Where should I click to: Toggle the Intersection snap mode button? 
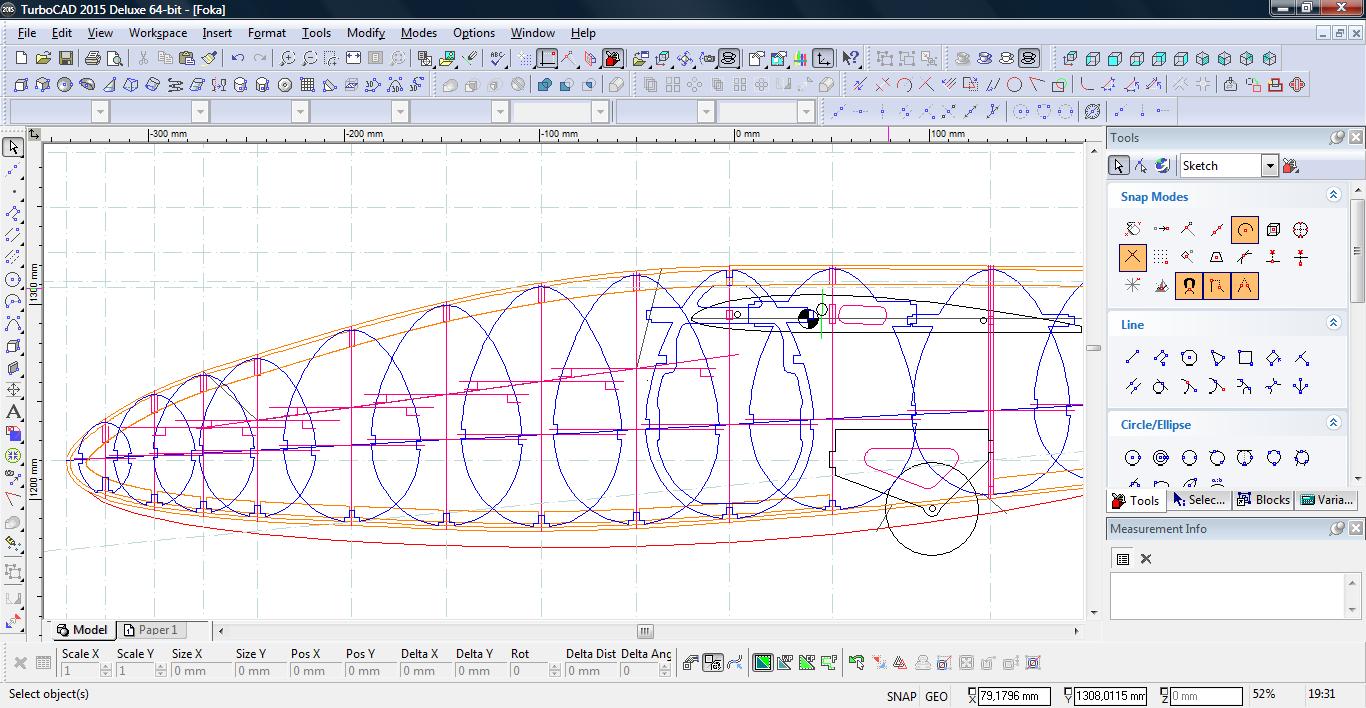pos(1132,258)
